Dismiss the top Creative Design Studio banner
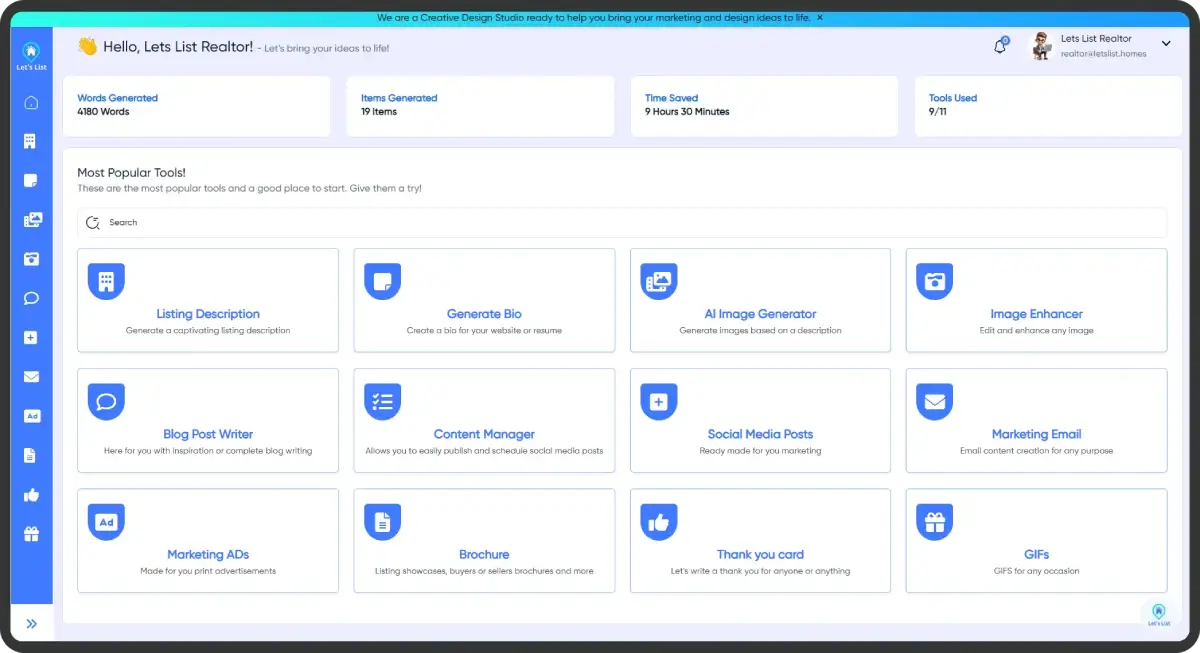 click(820, 18)
